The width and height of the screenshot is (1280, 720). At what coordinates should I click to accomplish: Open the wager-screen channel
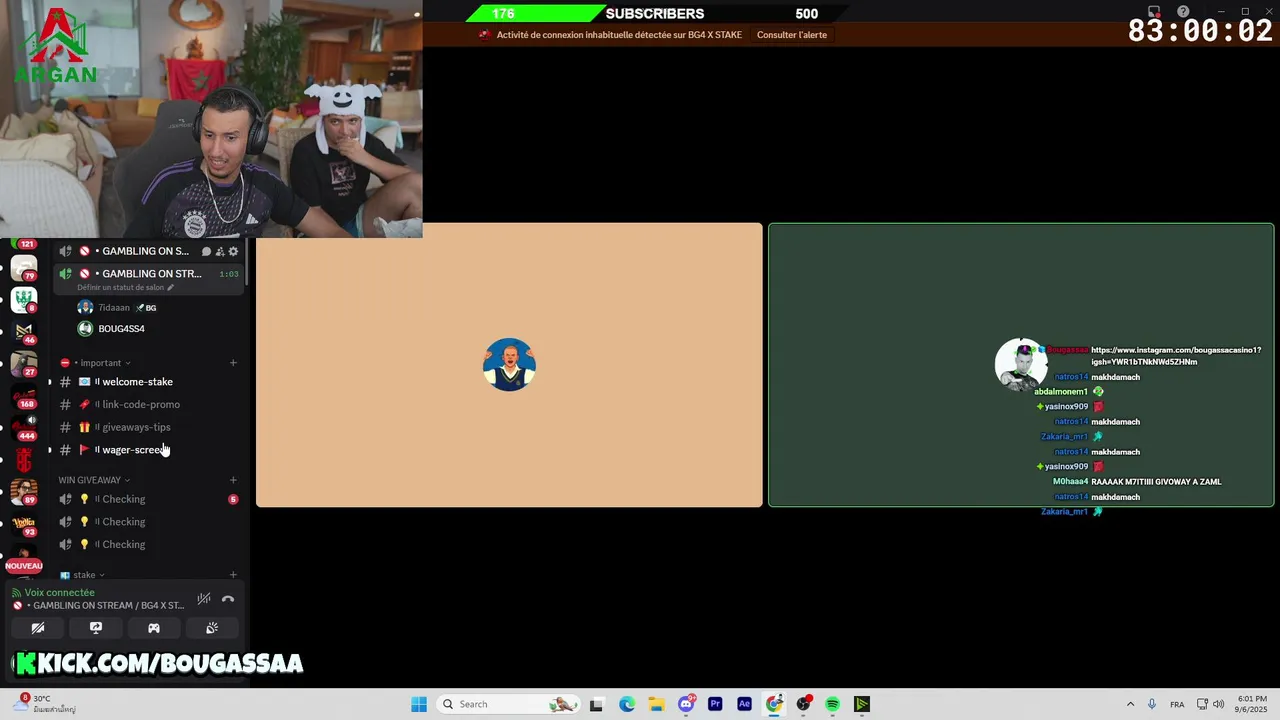pyautogui.click(x=148, y=450)
